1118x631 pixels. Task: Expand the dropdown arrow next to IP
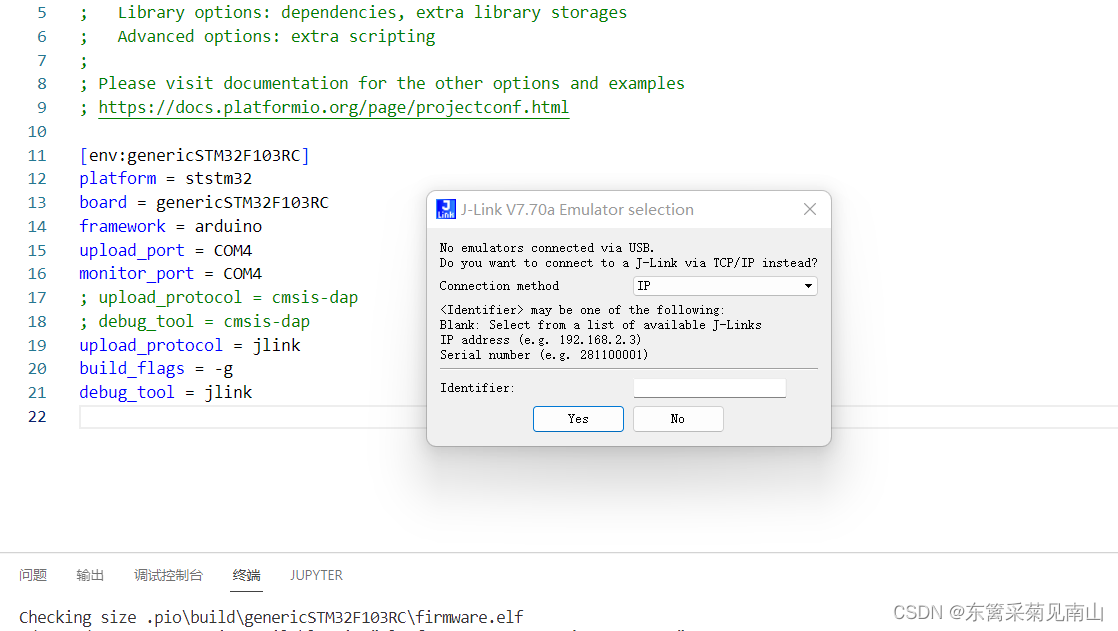pyautogui.click(x=807, y=285)
